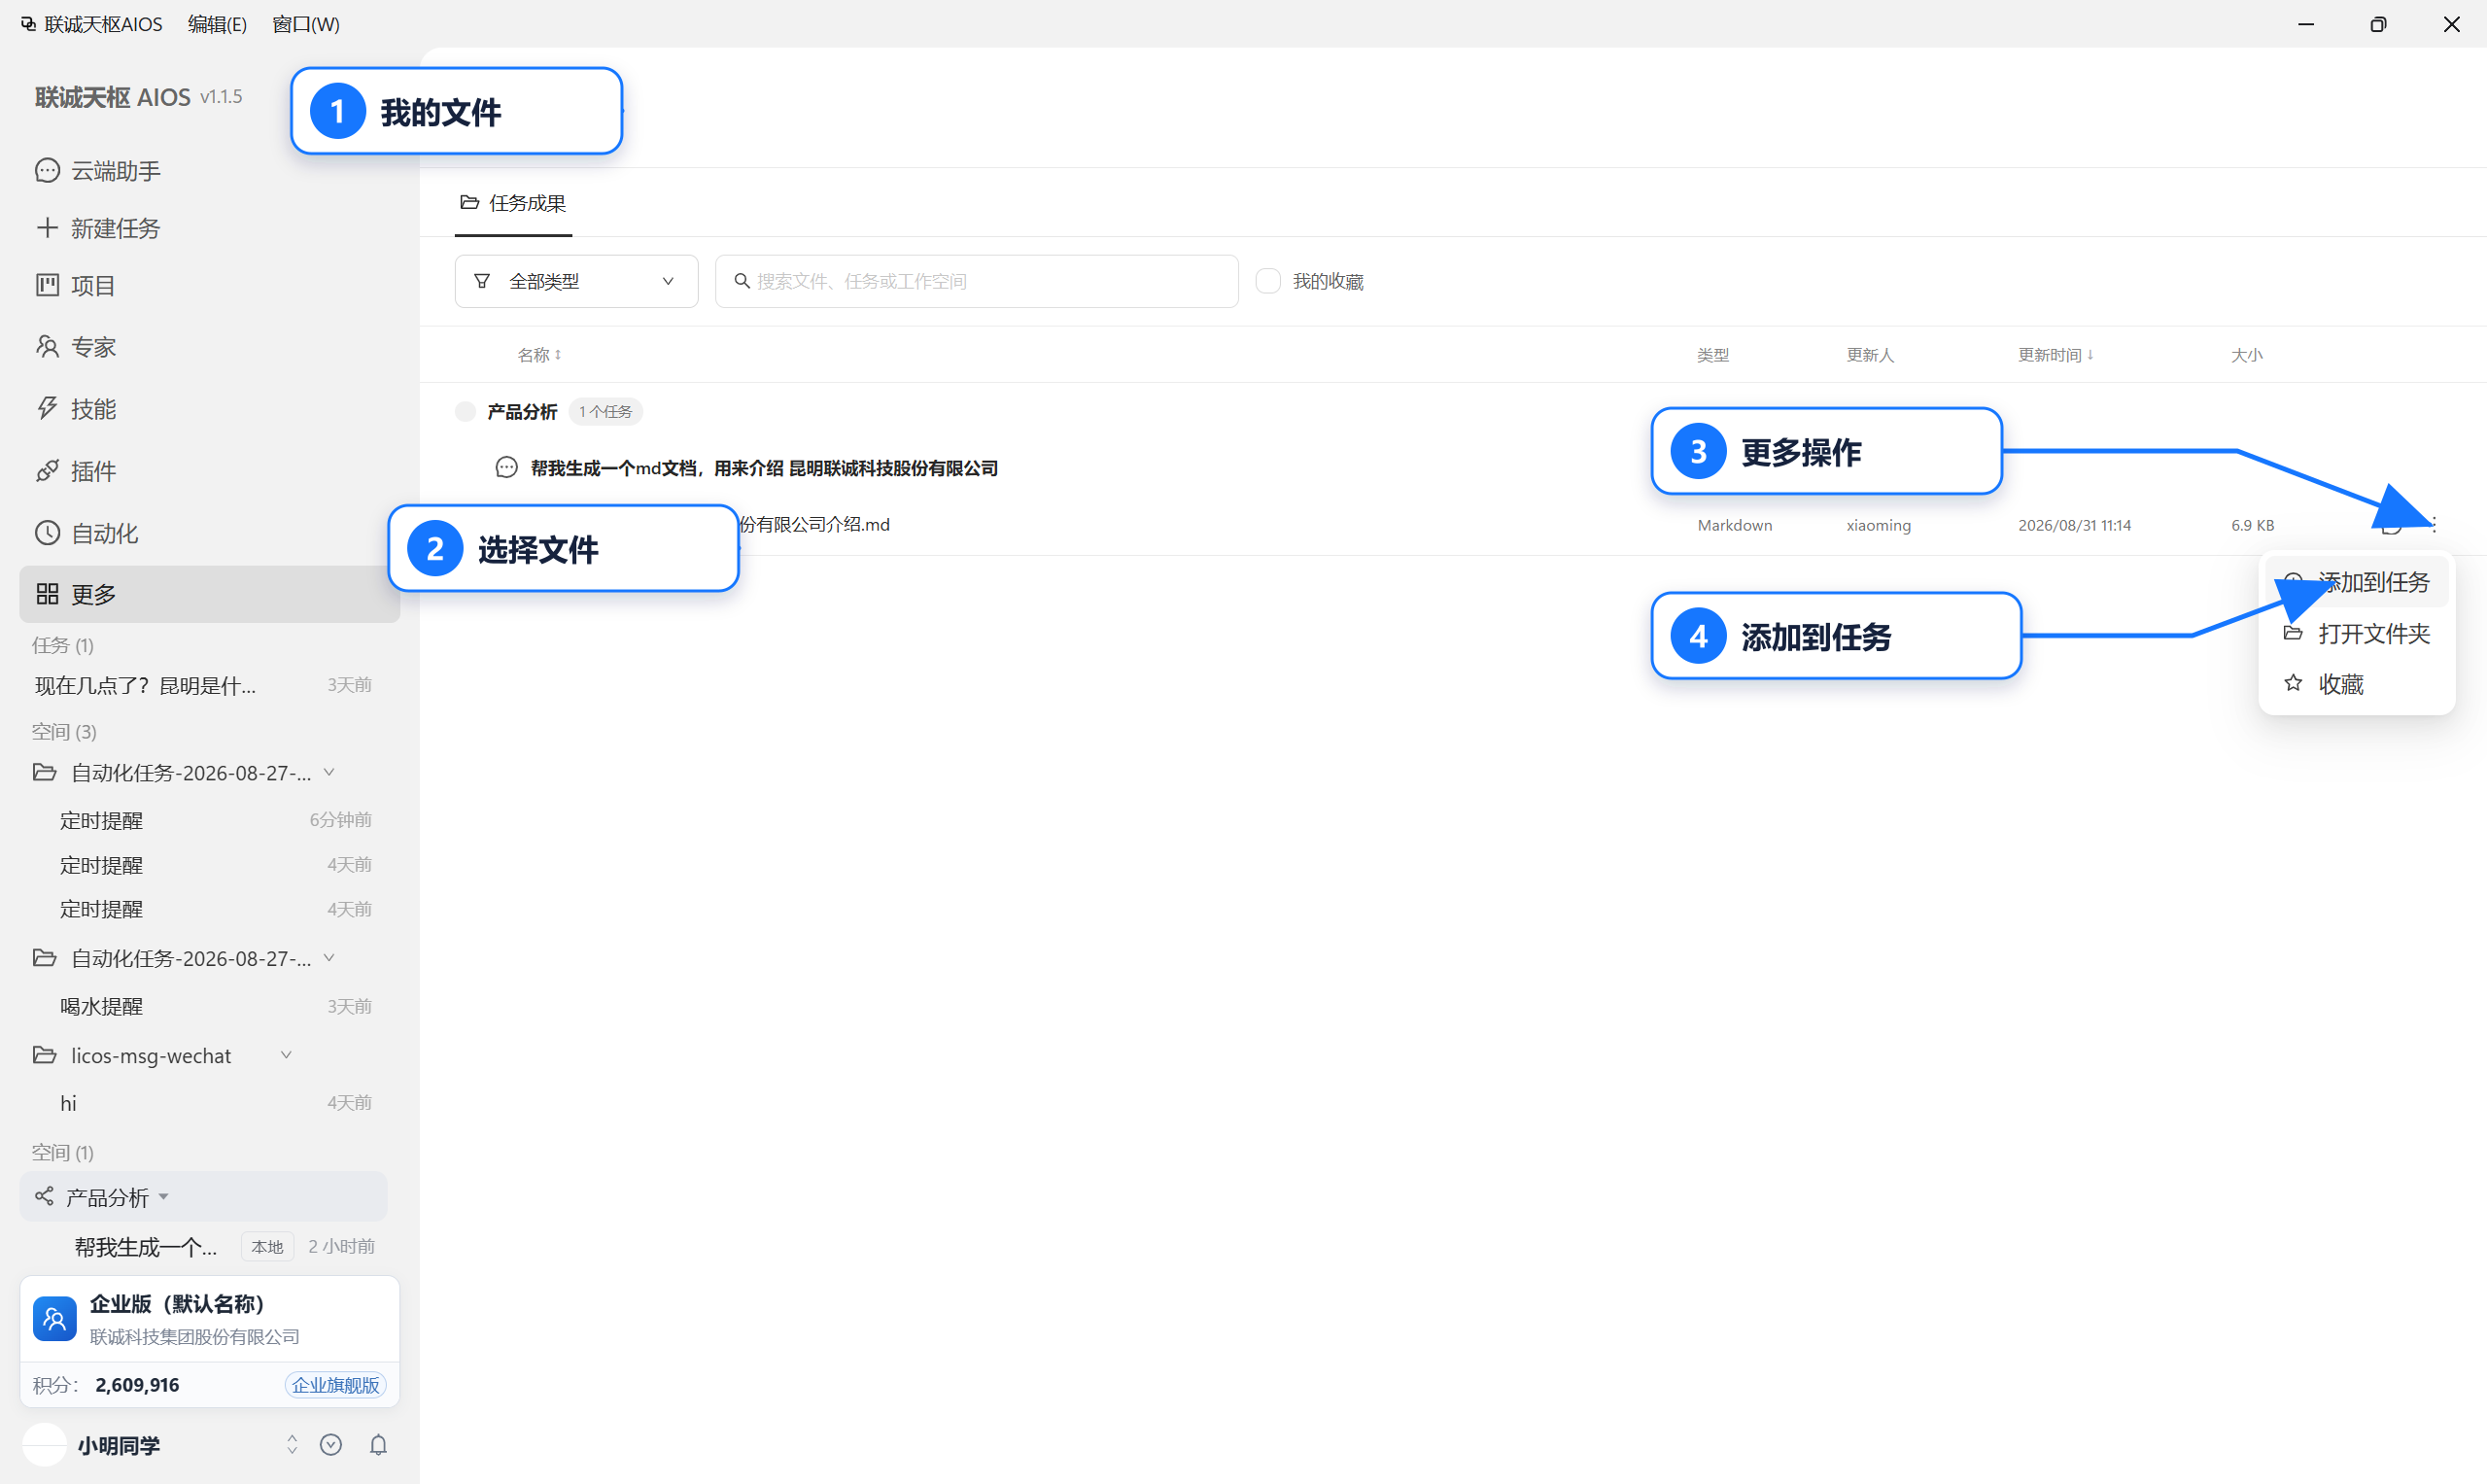This screenshot has width=2487, height=1484.
Task: Click the search files input field
Action: [976, 281]
